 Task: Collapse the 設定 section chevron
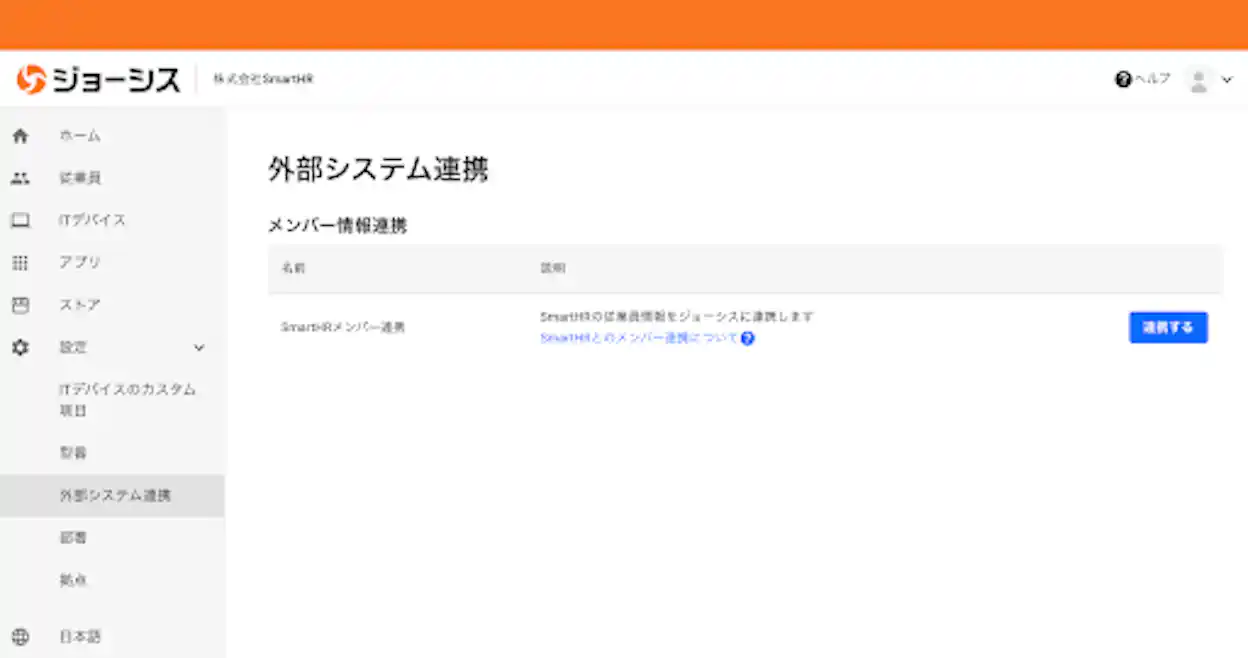click(199, 347)
